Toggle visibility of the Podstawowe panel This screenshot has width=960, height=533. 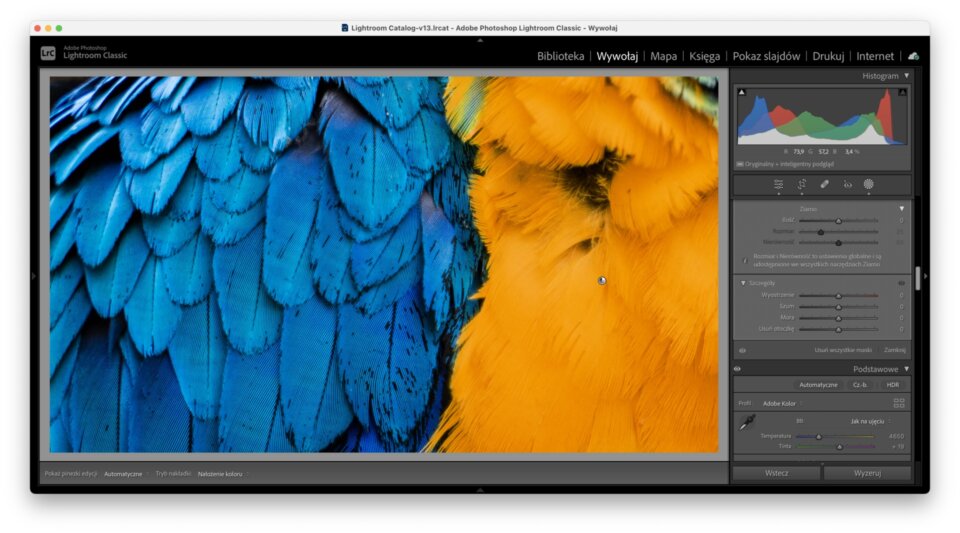coord(738,369)
